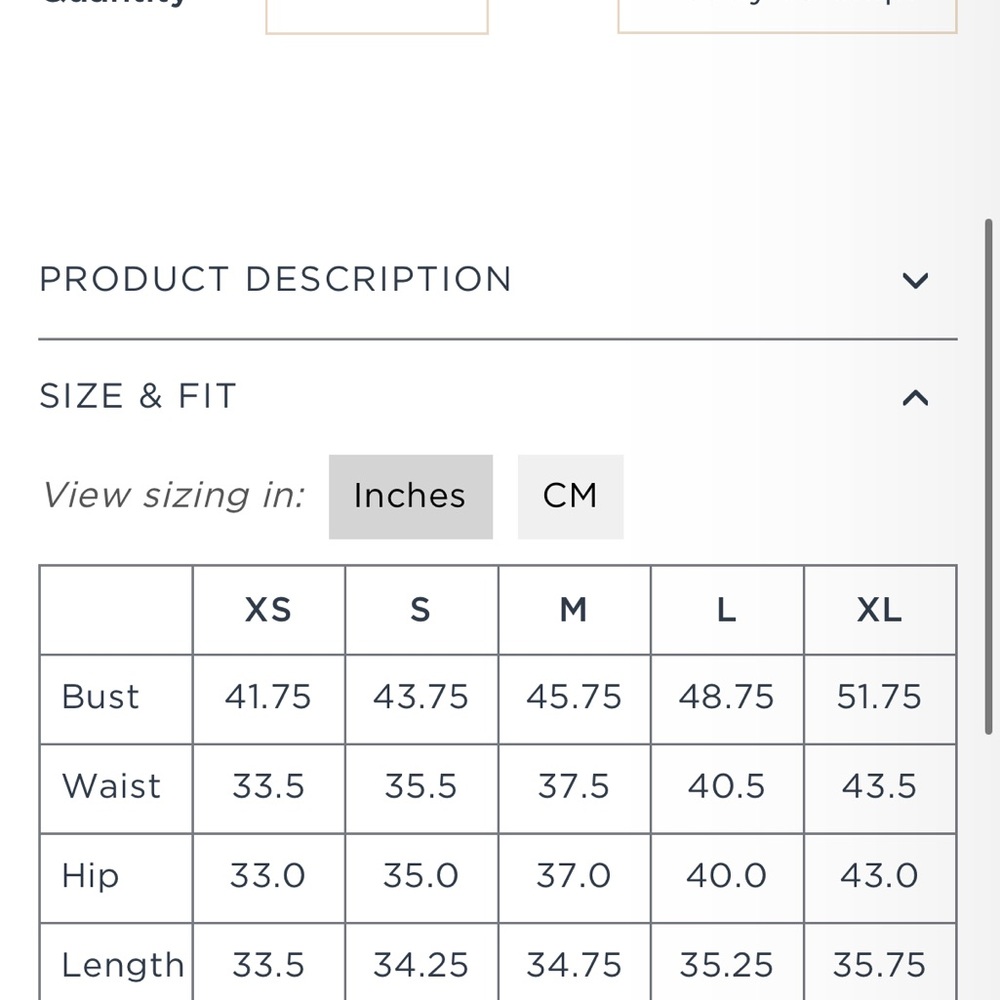1000x1000 pixels.
Task: Click the Size & Fit chevron icon
Action: coord(915,397)
